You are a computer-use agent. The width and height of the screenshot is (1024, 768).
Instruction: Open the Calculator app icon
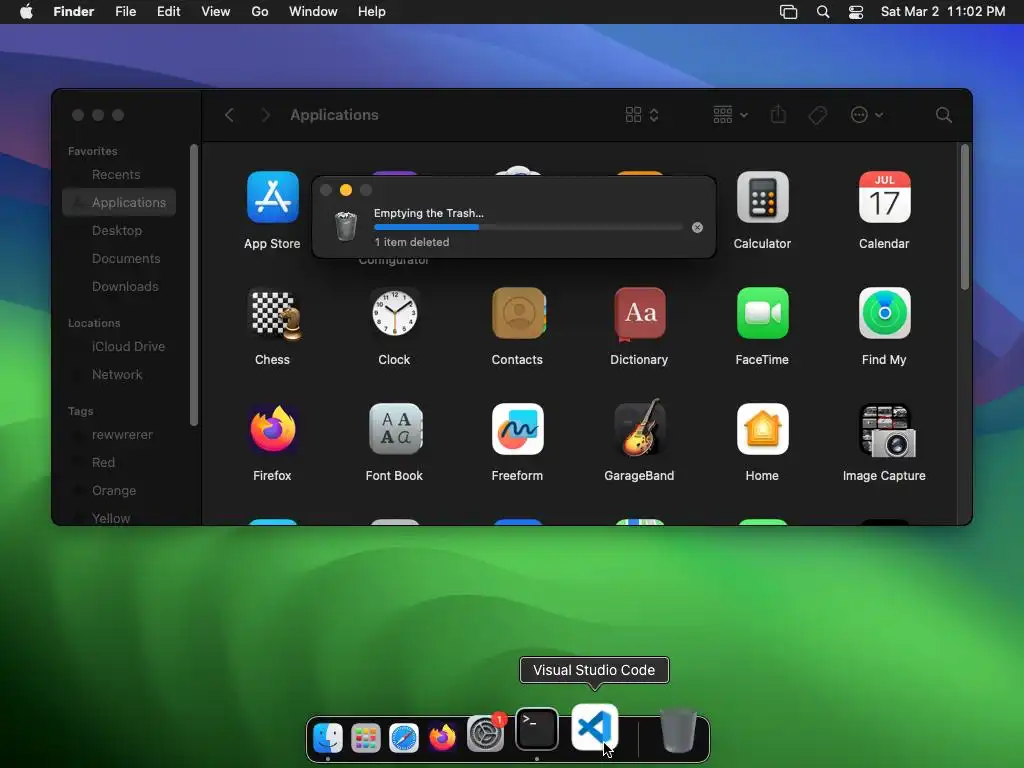pos(762,197)
